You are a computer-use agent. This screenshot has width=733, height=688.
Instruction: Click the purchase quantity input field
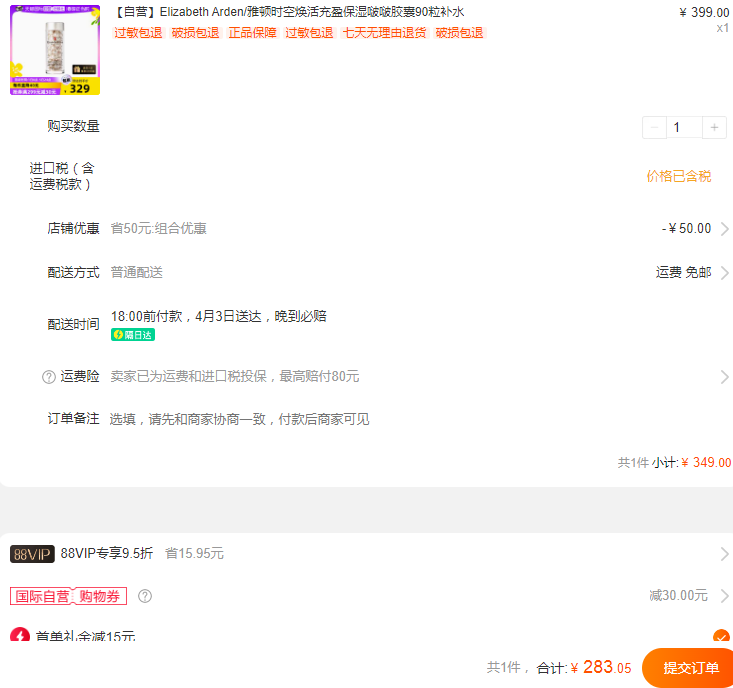pyautogui.click(x=684, y=127)
